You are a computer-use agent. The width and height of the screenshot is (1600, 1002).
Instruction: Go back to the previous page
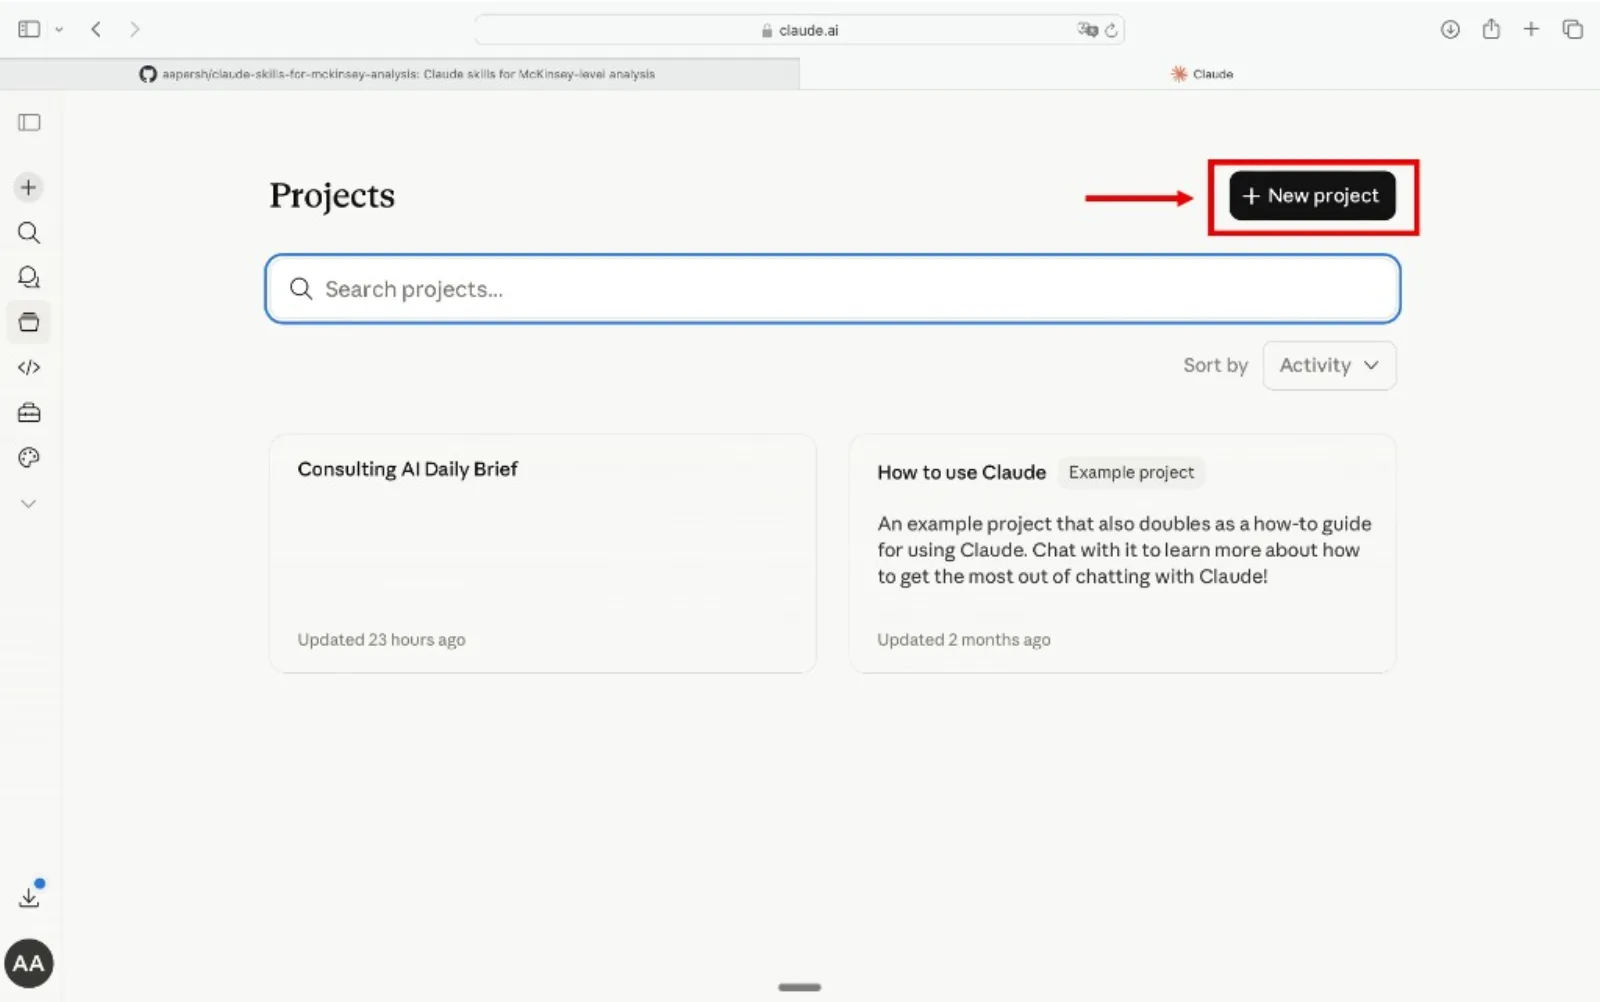[x=96, y=29]
